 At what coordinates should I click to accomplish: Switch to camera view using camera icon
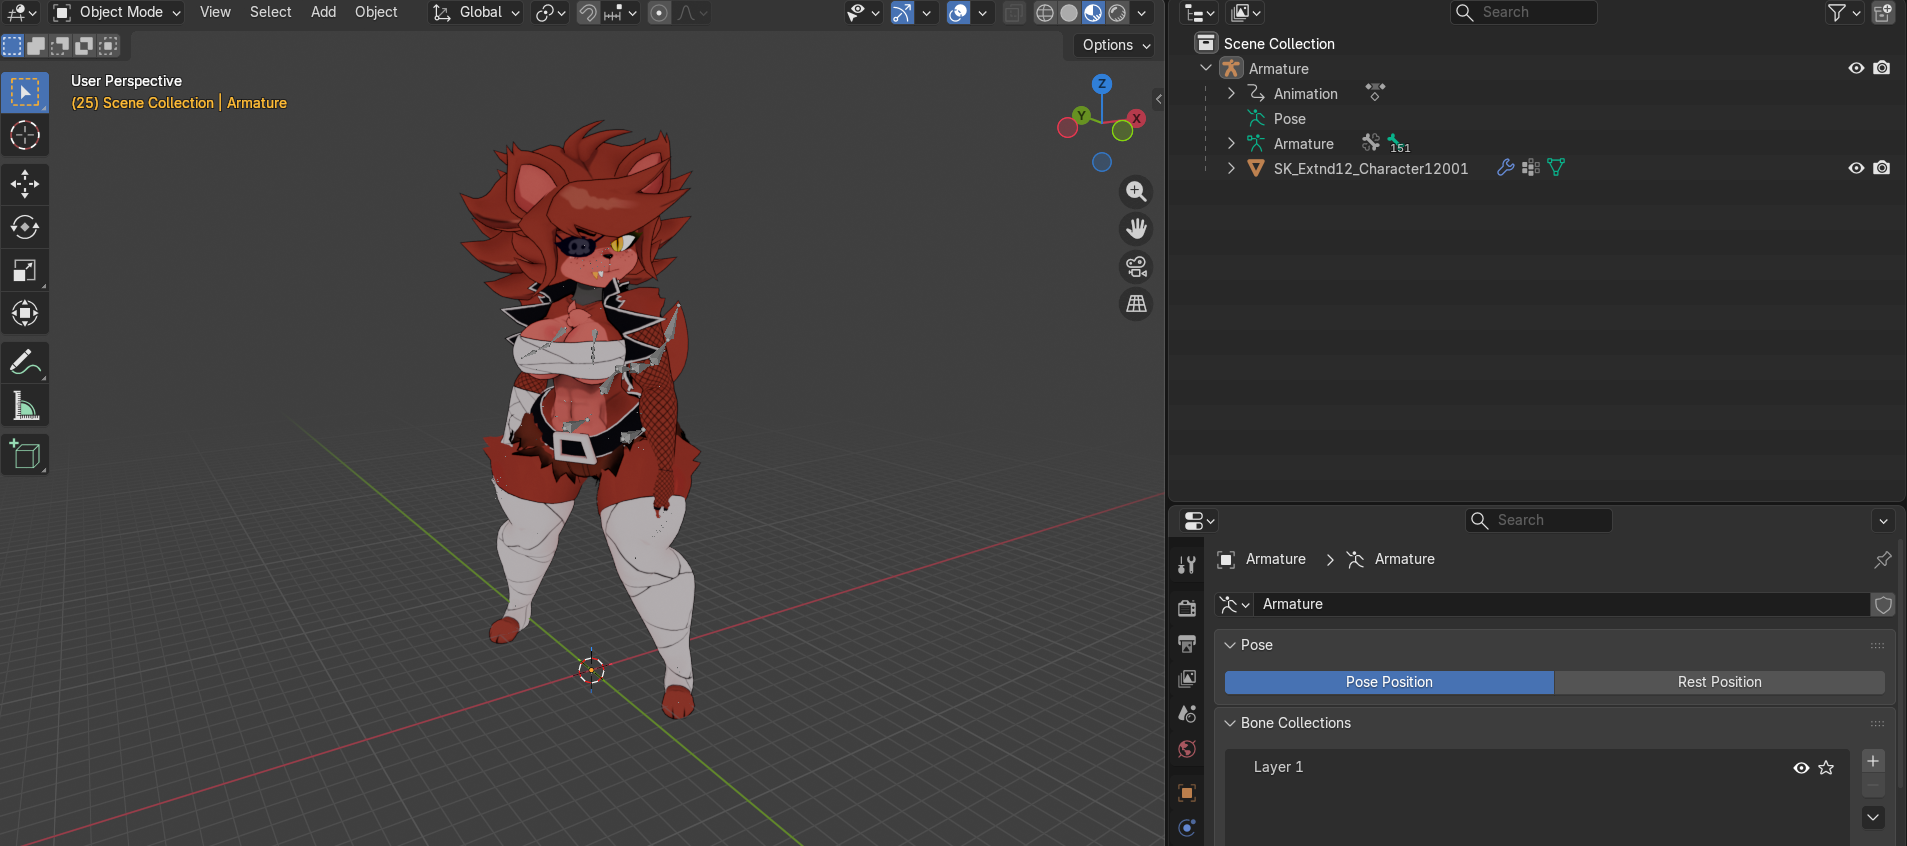point(1136,267)
